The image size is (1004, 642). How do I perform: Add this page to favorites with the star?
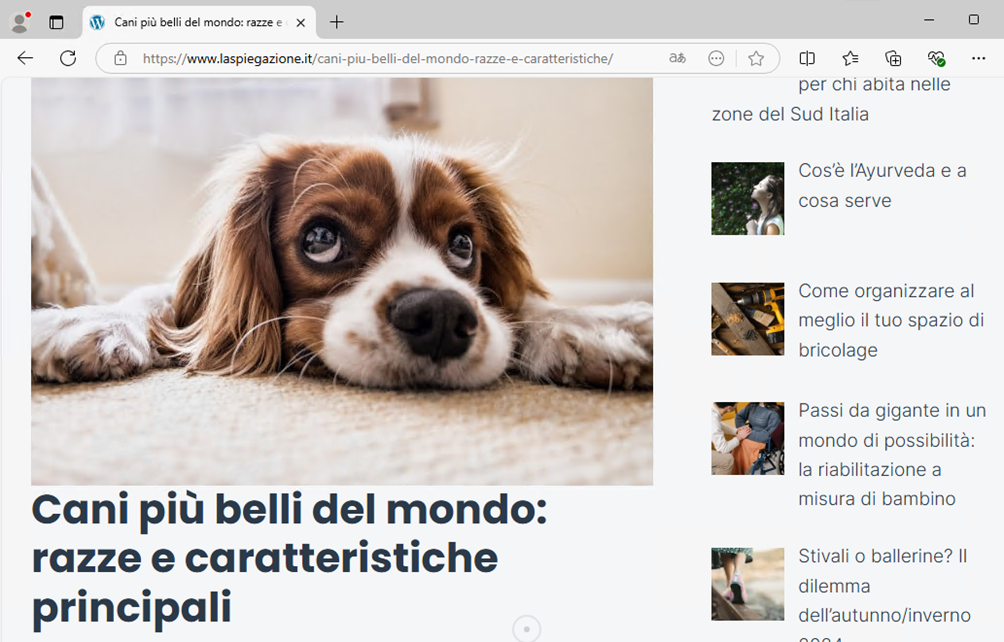[756, 58]
